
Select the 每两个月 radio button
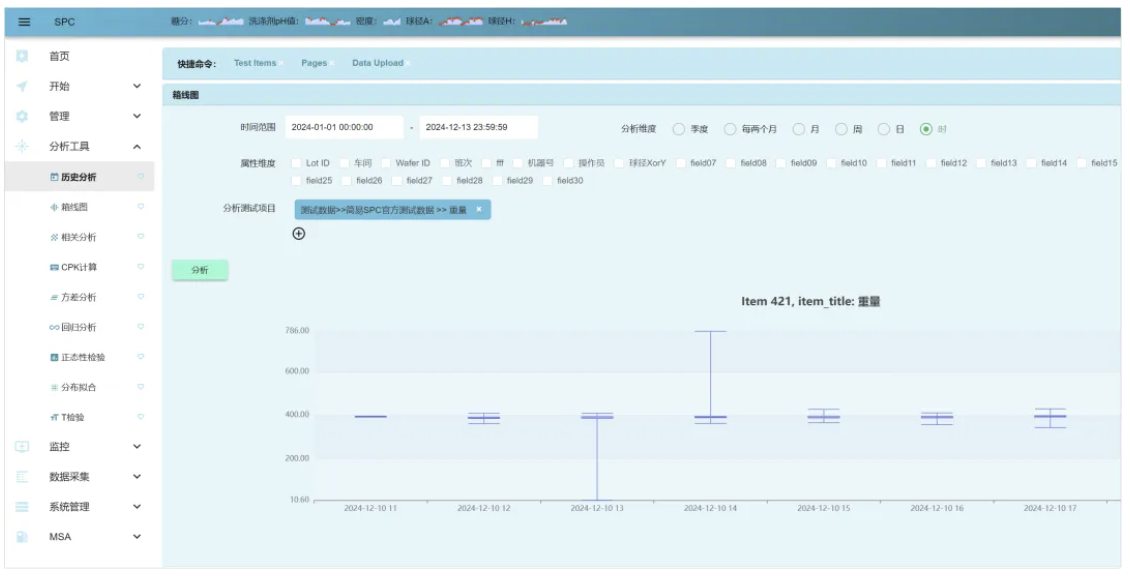tap(730, 129)
